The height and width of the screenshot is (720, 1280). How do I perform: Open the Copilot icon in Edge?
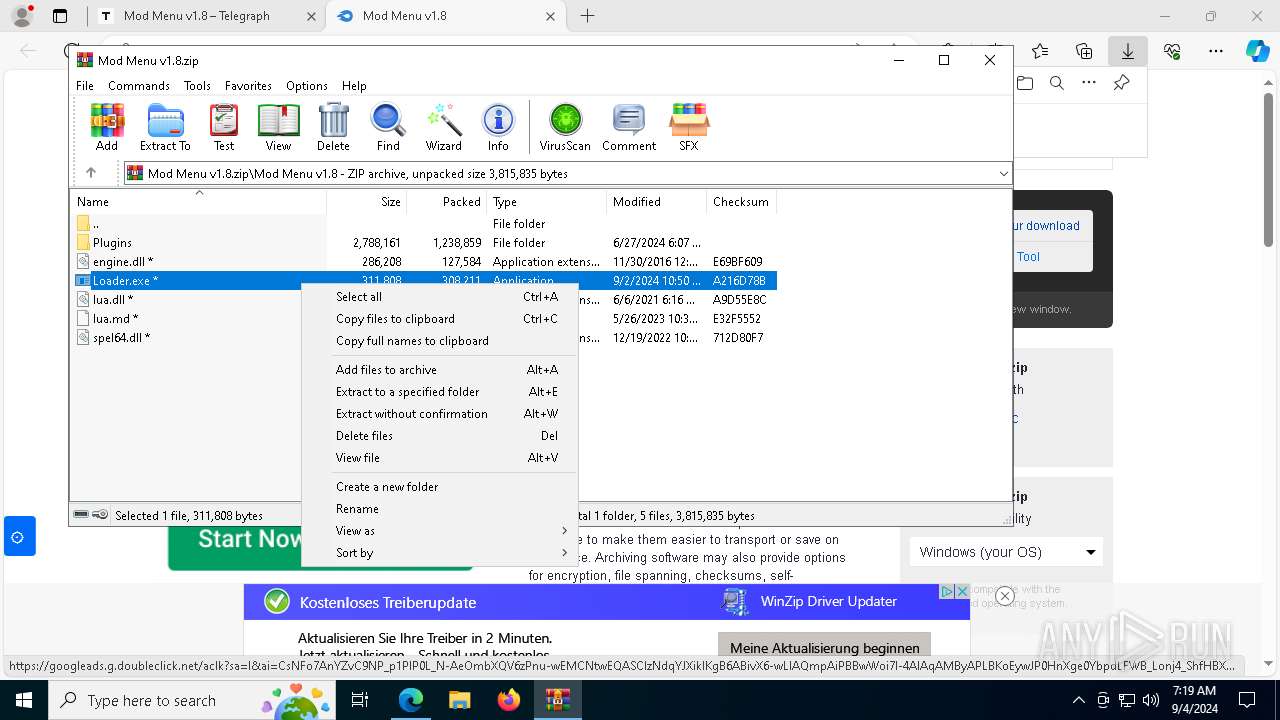[x=1257, y=51]
